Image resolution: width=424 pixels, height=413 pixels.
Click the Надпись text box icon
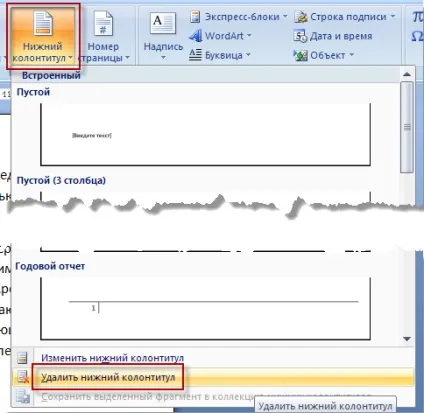click(163, 23)
